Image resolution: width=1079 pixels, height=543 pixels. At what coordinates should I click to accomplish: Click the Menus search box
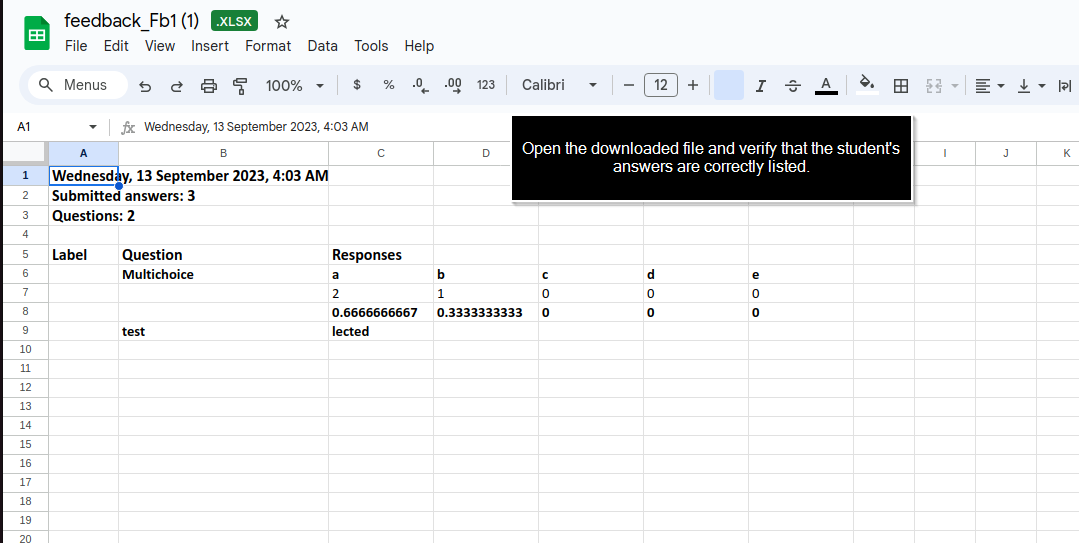tap(78, 85)
